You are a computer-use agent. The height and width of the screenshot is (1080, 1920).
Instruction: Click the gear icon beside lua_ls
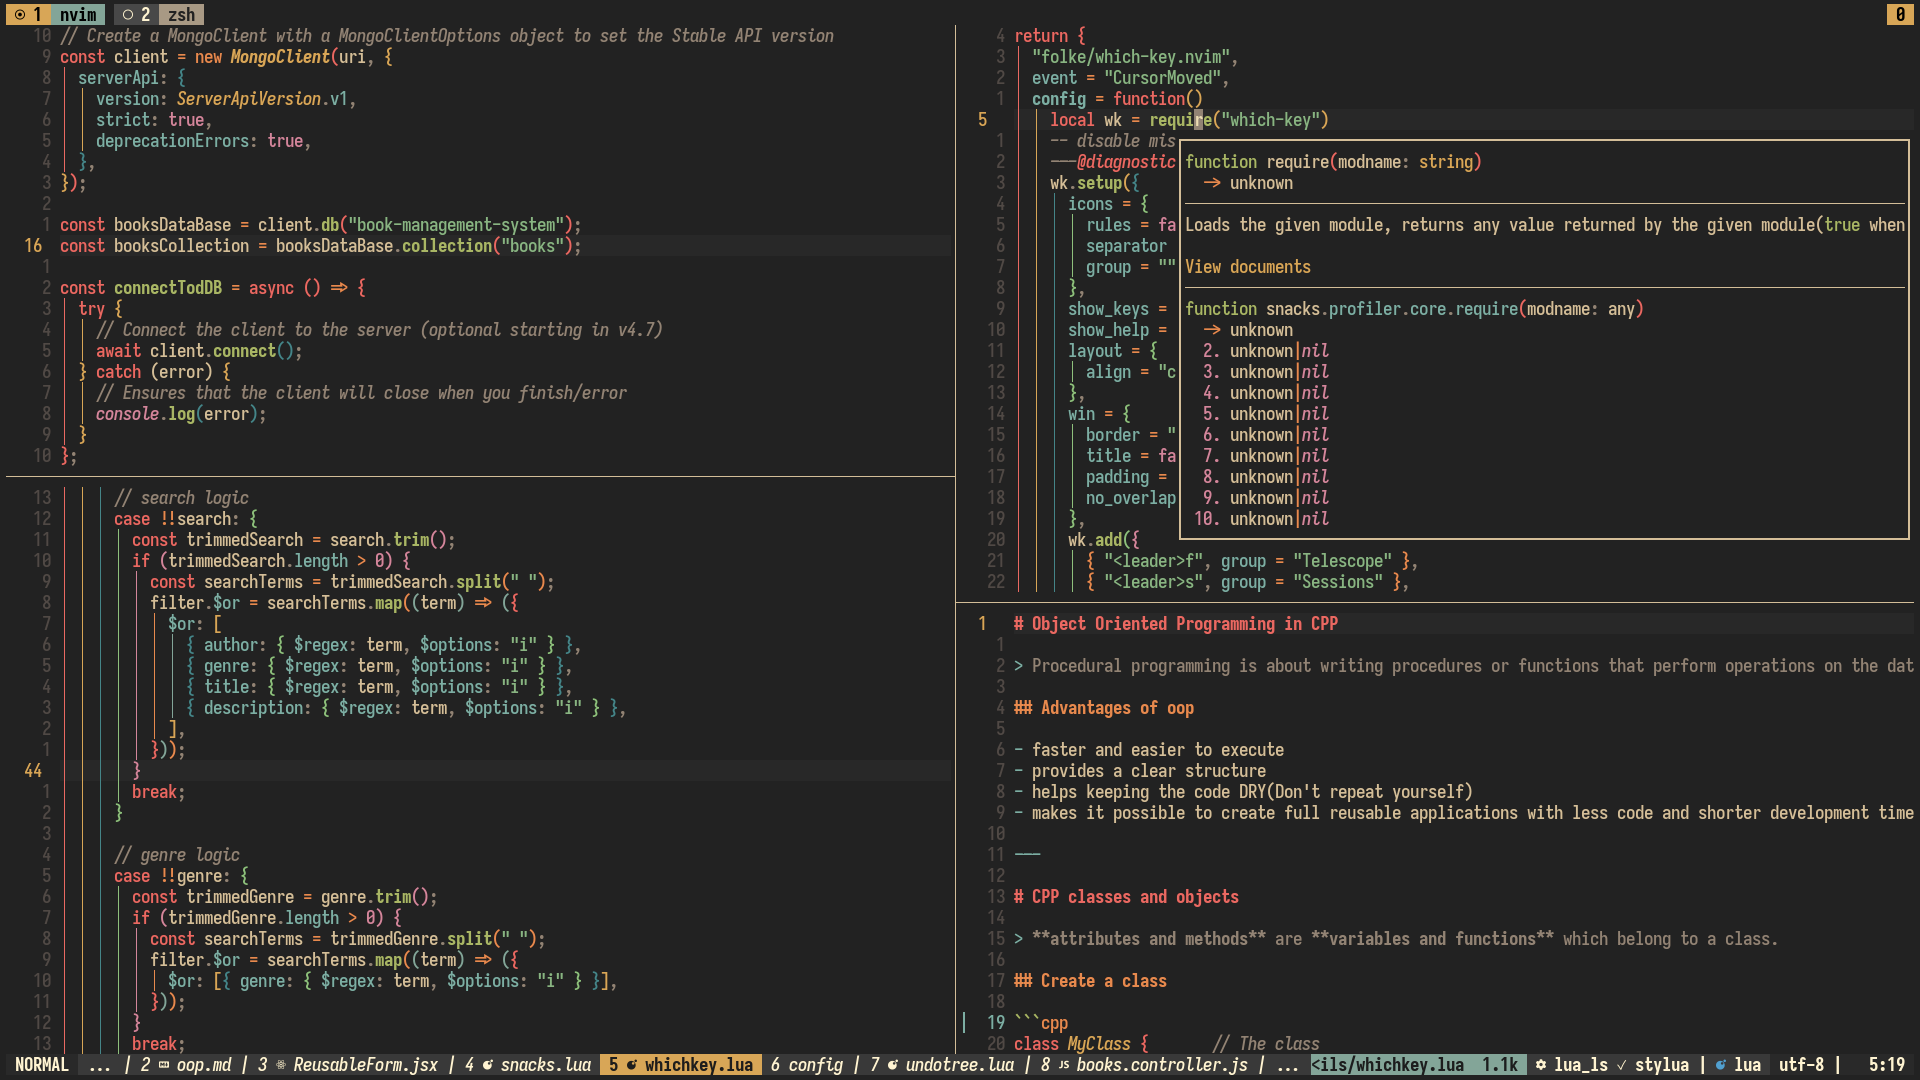pyautogui.click(x=1541, y=1065)
